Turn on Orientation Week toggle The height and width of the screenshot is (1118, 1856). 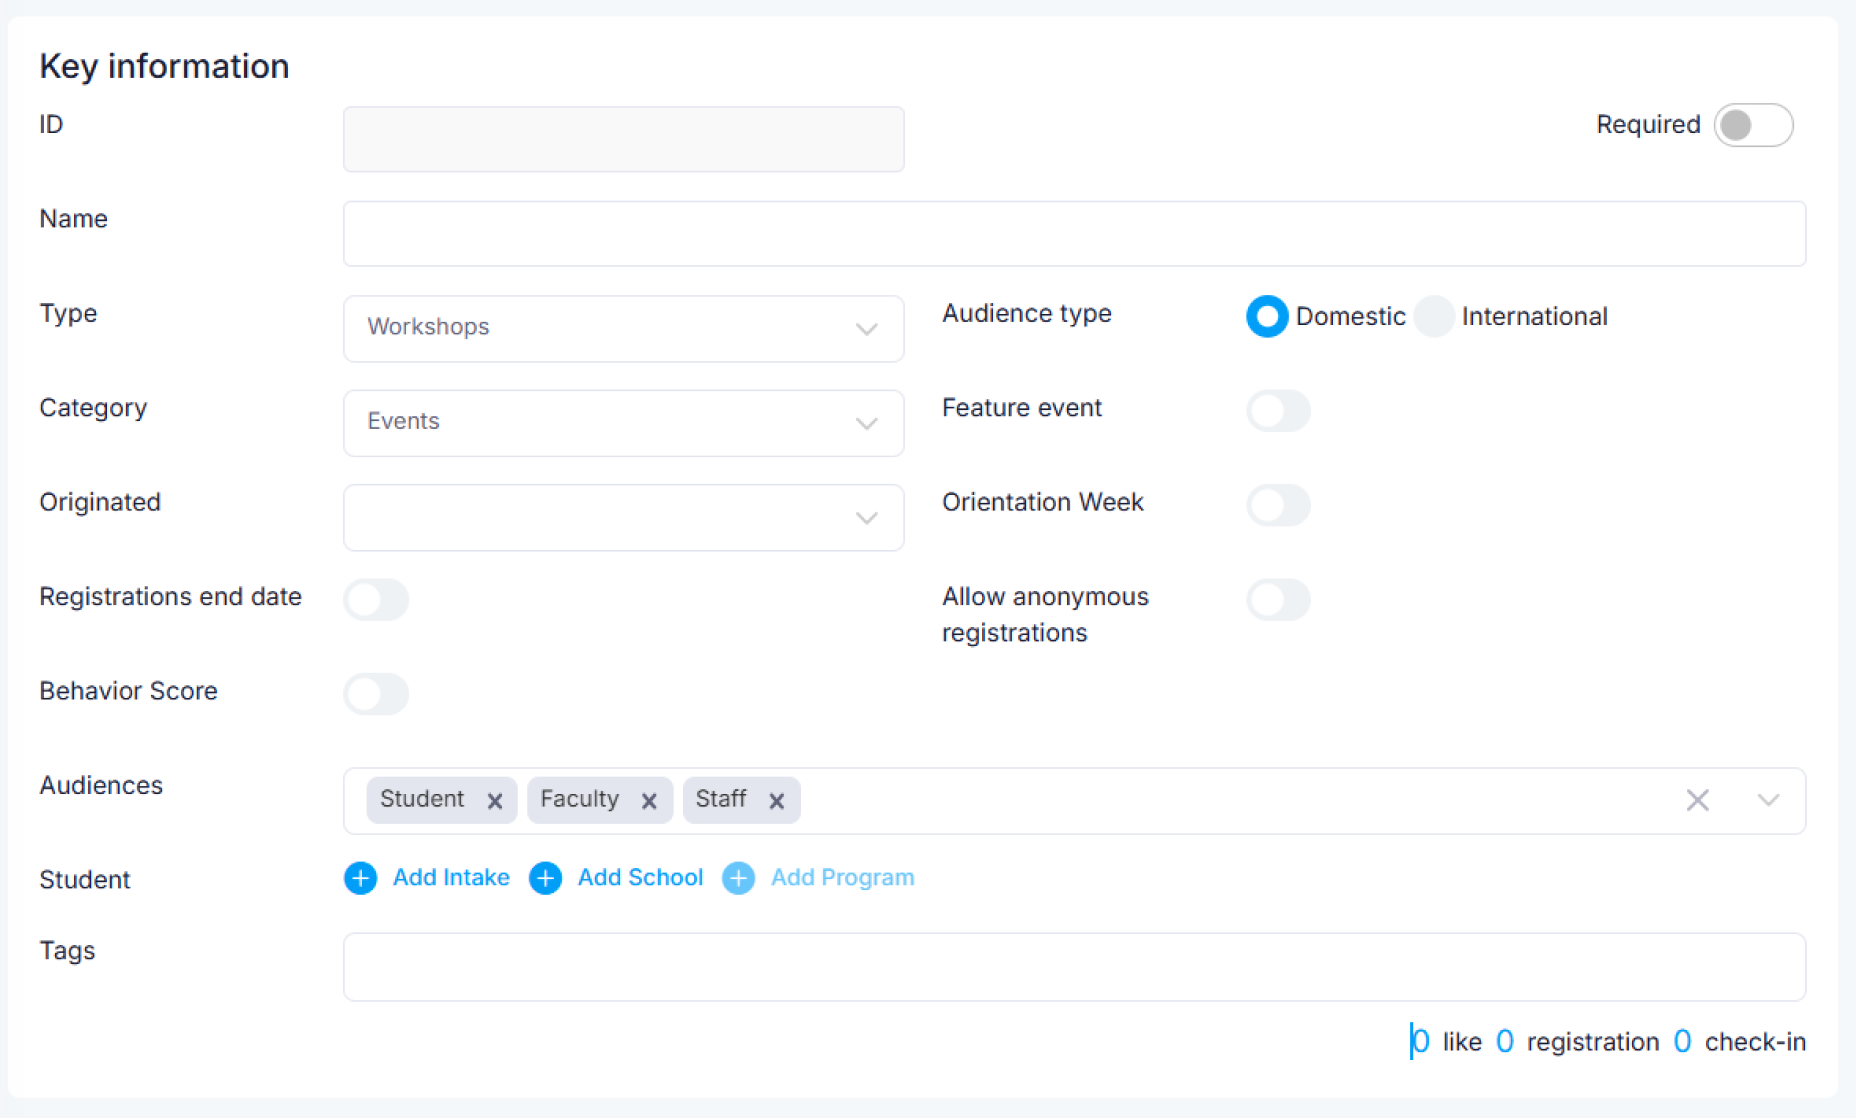[x=1277, y=505]
